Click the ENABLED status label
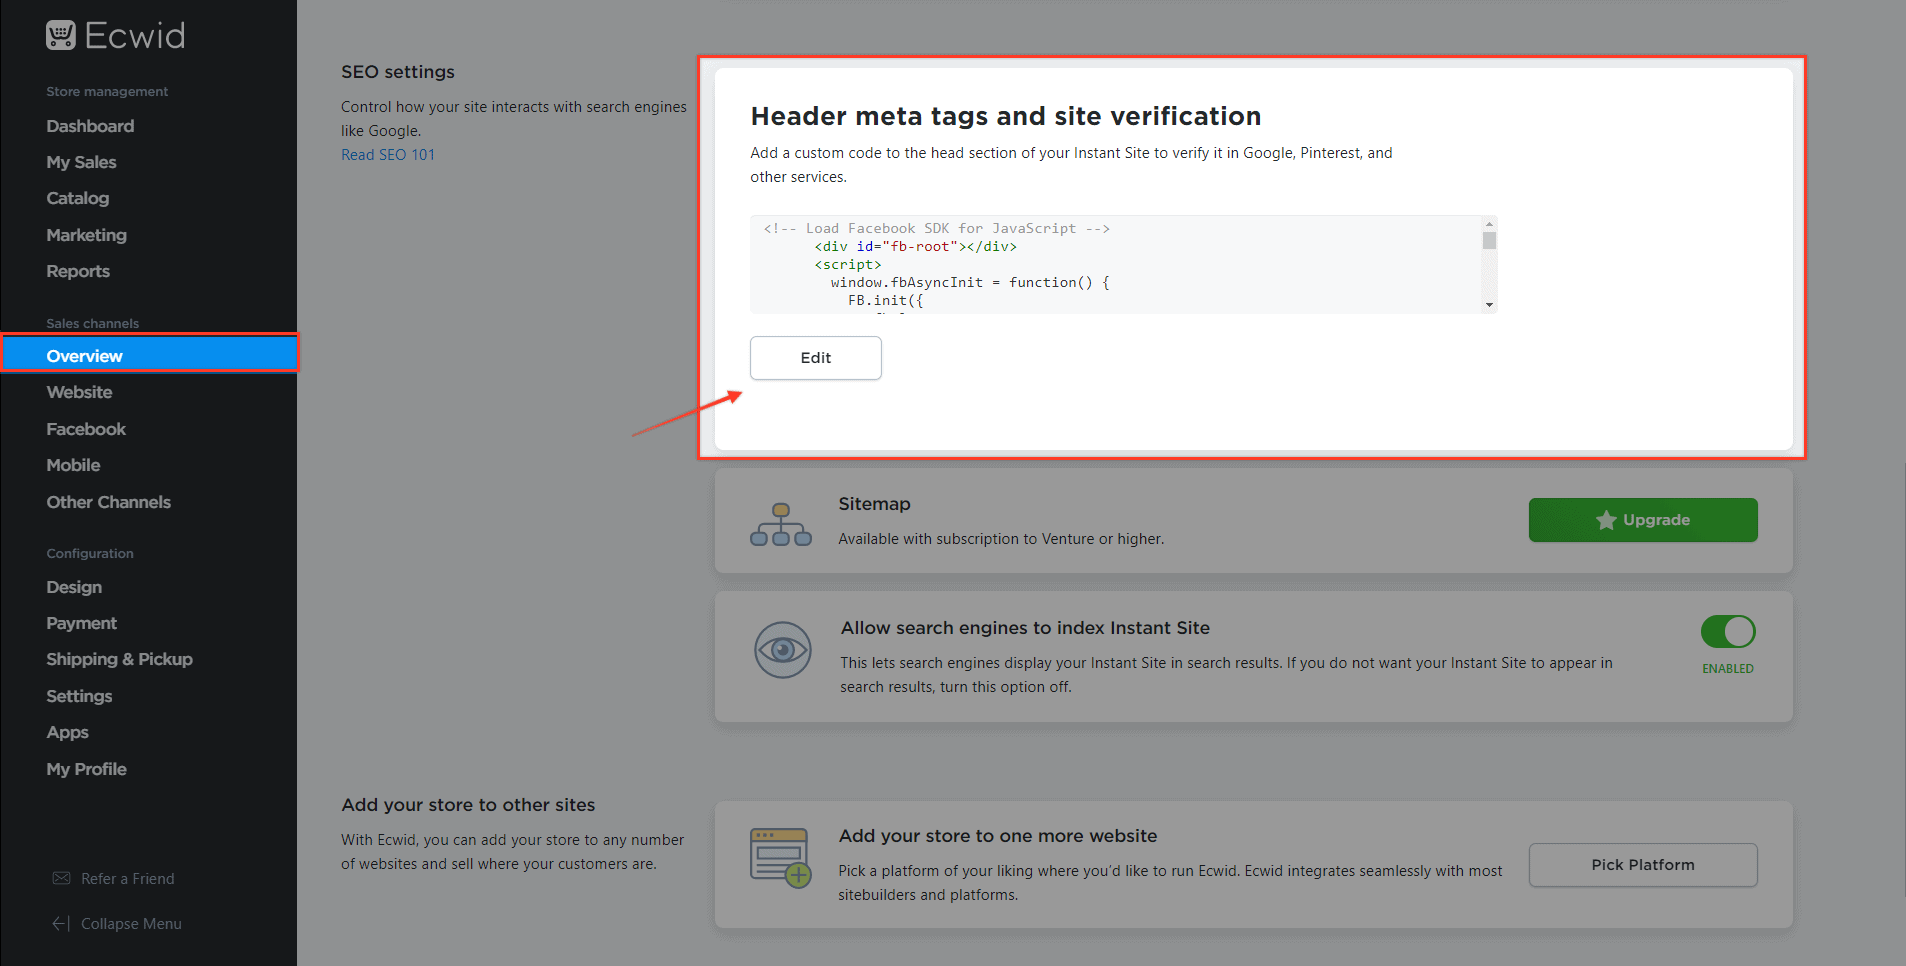The width and height of the screenshot is (1906, 966). [1728, 669]
